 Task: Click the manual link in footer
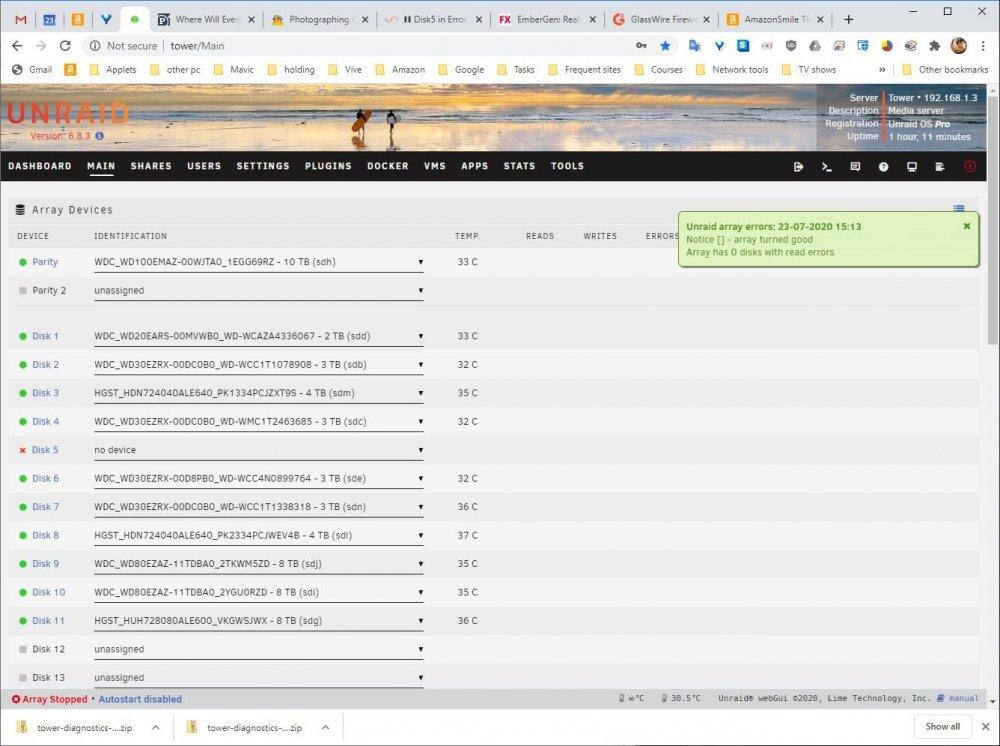point(964,698)
